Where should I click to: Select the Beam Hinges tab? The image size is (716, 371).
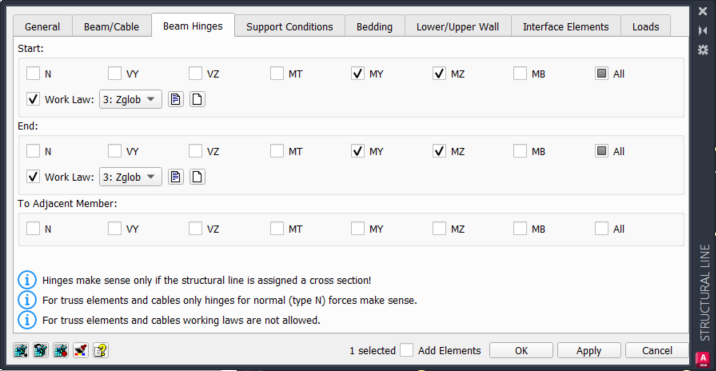pos(193,26)
